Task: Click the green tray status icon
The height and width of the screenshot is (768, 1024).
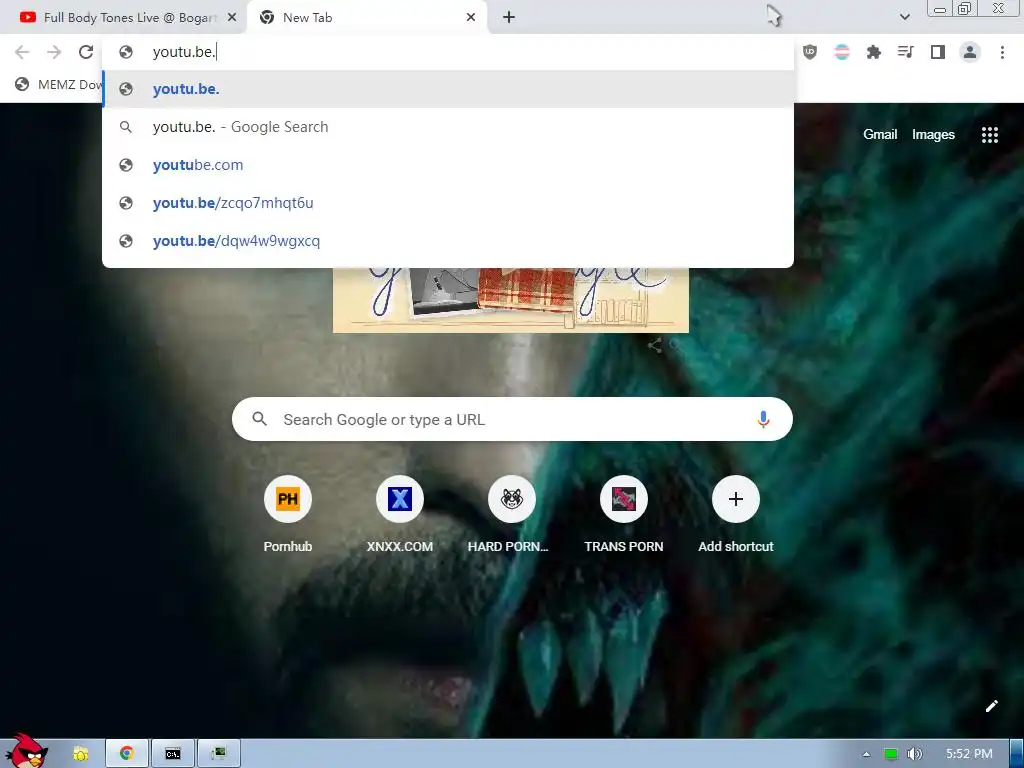Action: [890, 754]
